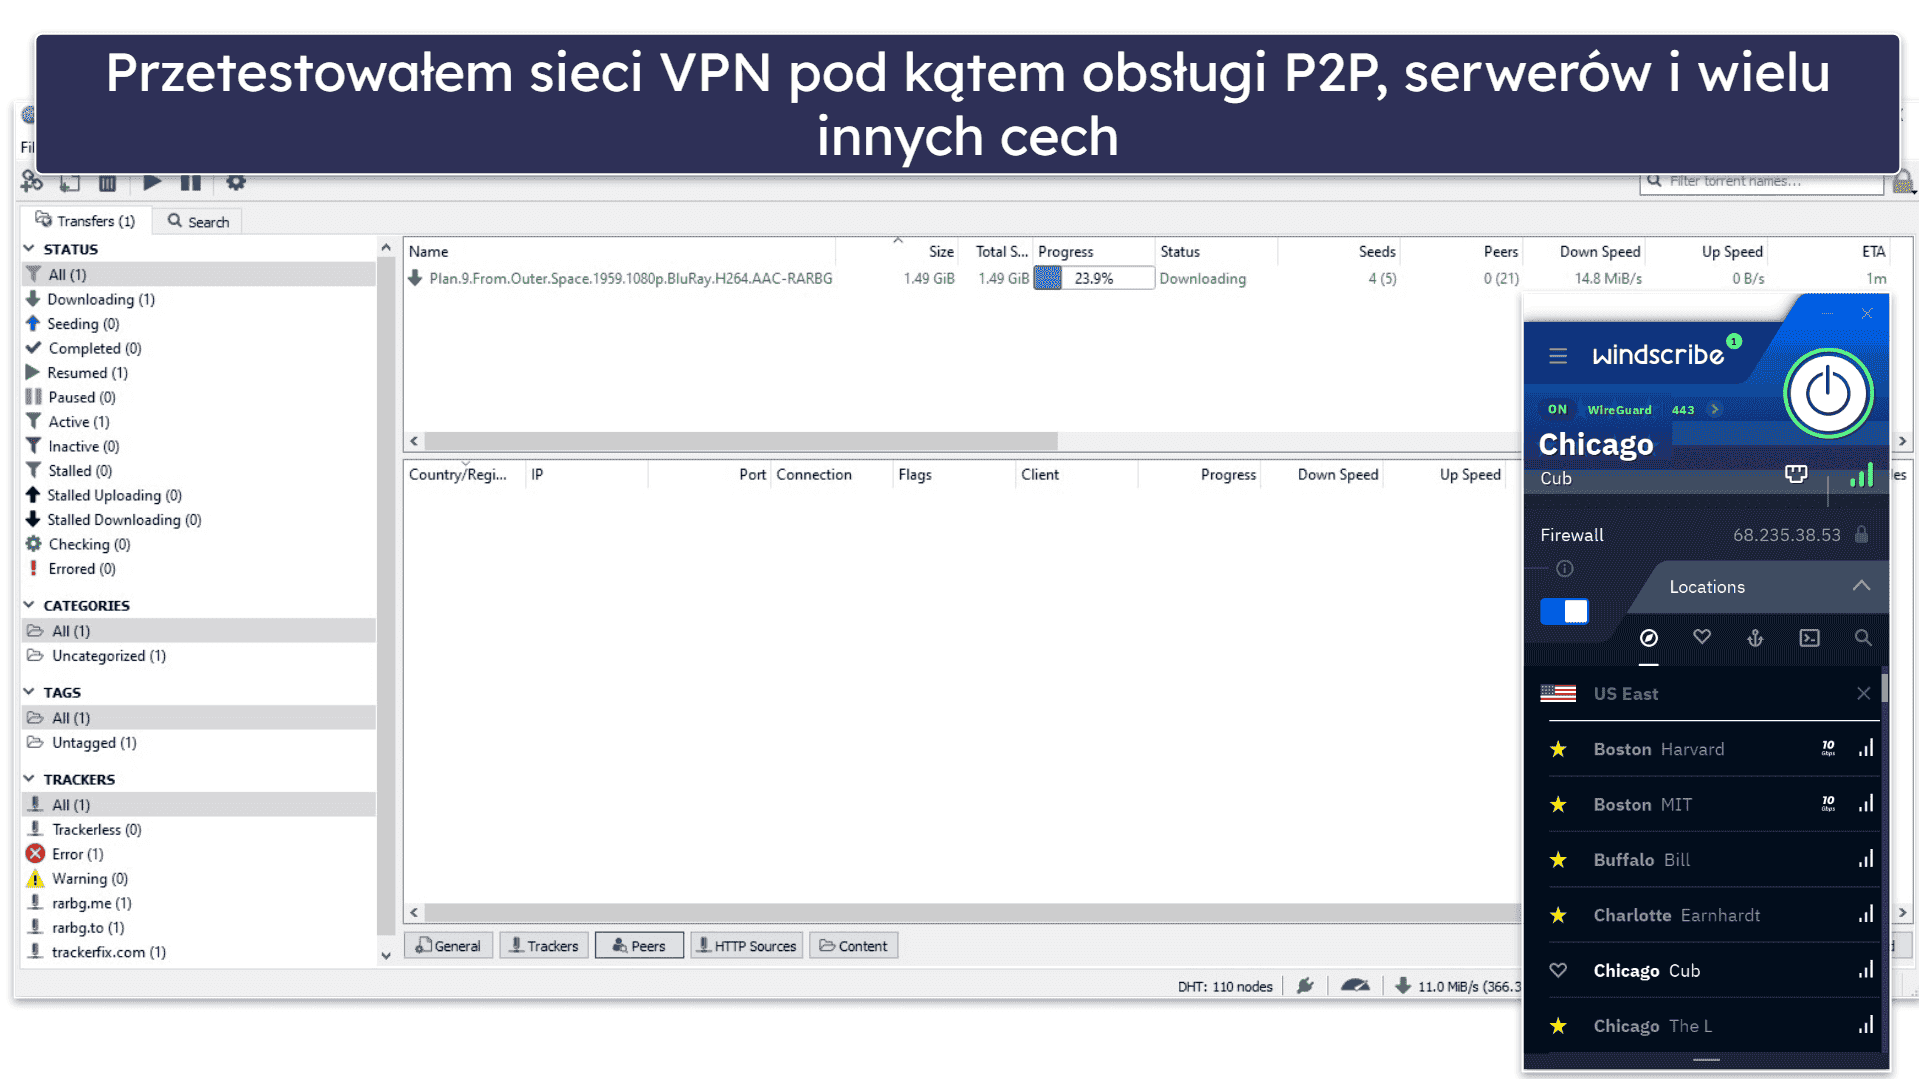Screen dimensions: 1919x1079
Task: Click the Delete torrent toolbar icon
Action: (108, 182)
